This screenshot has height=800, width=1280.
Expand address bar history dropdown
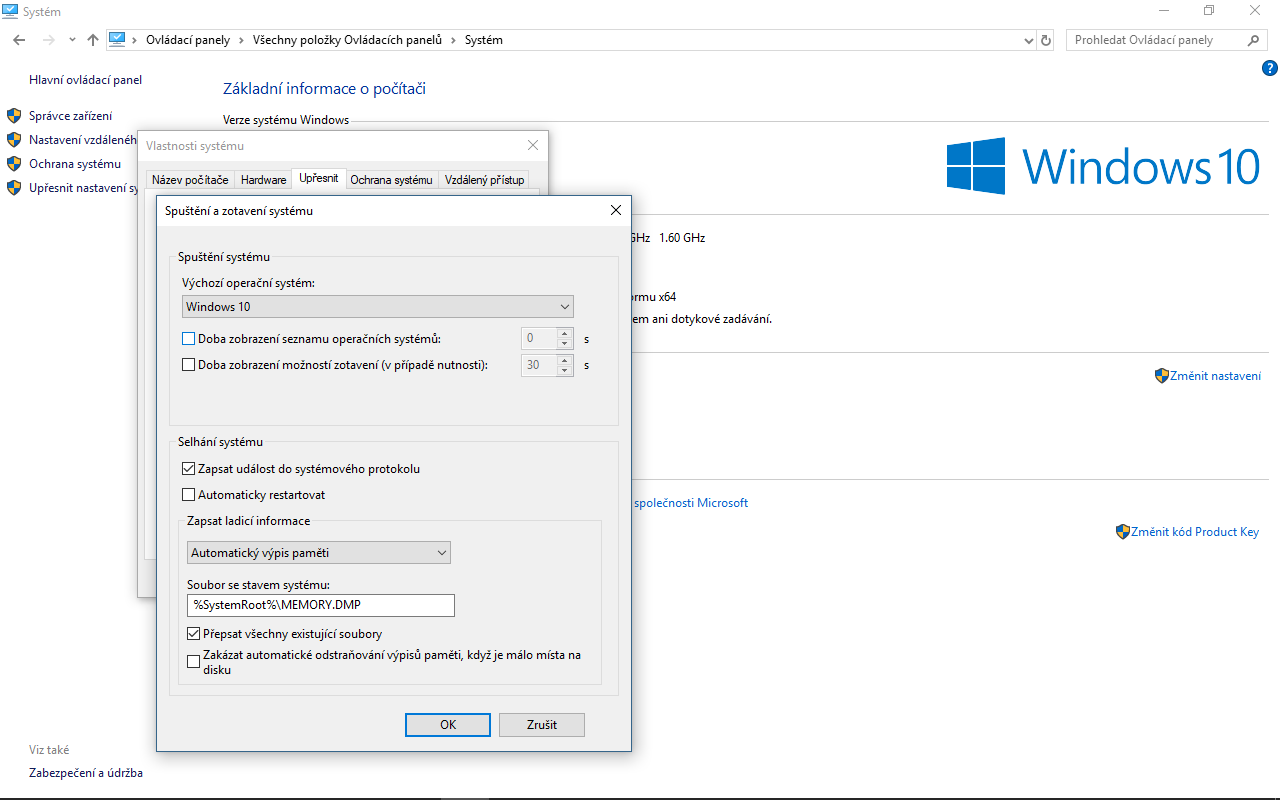pos(1030,41)
